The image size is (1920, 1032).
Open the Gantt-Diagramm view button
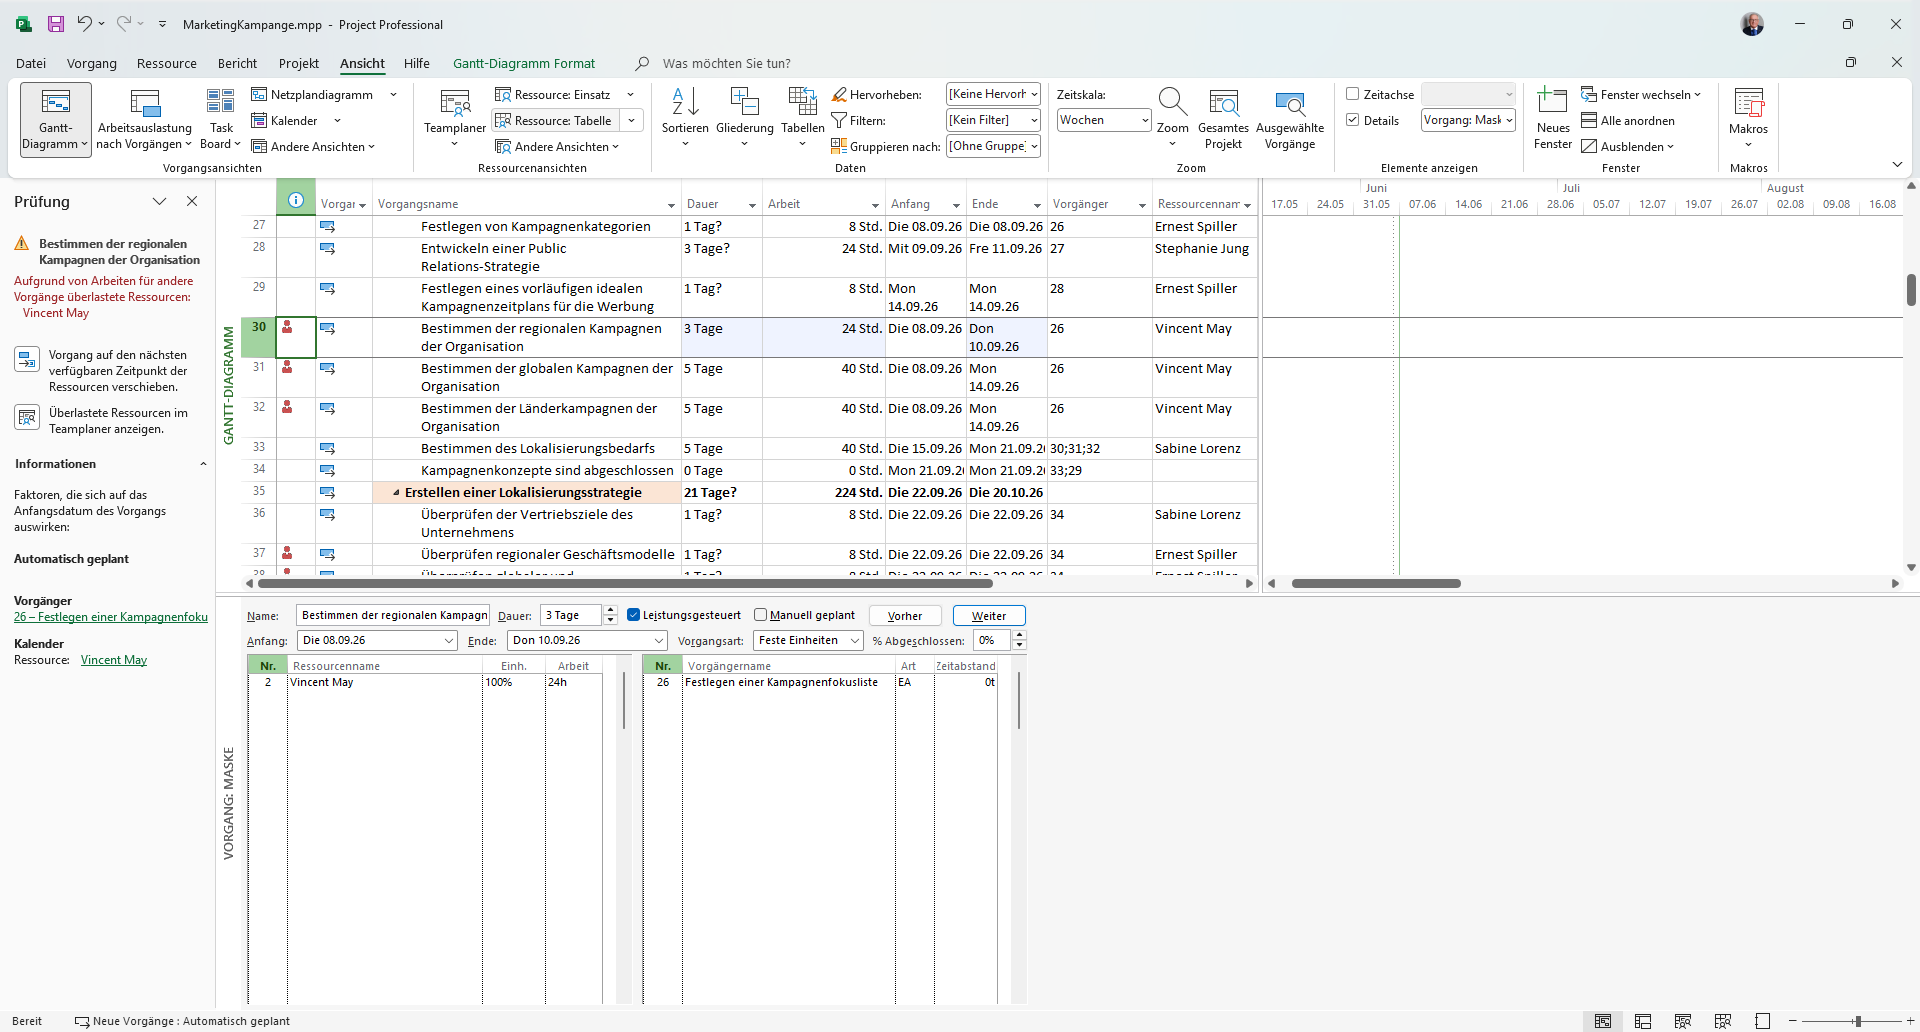pos(55,119)
